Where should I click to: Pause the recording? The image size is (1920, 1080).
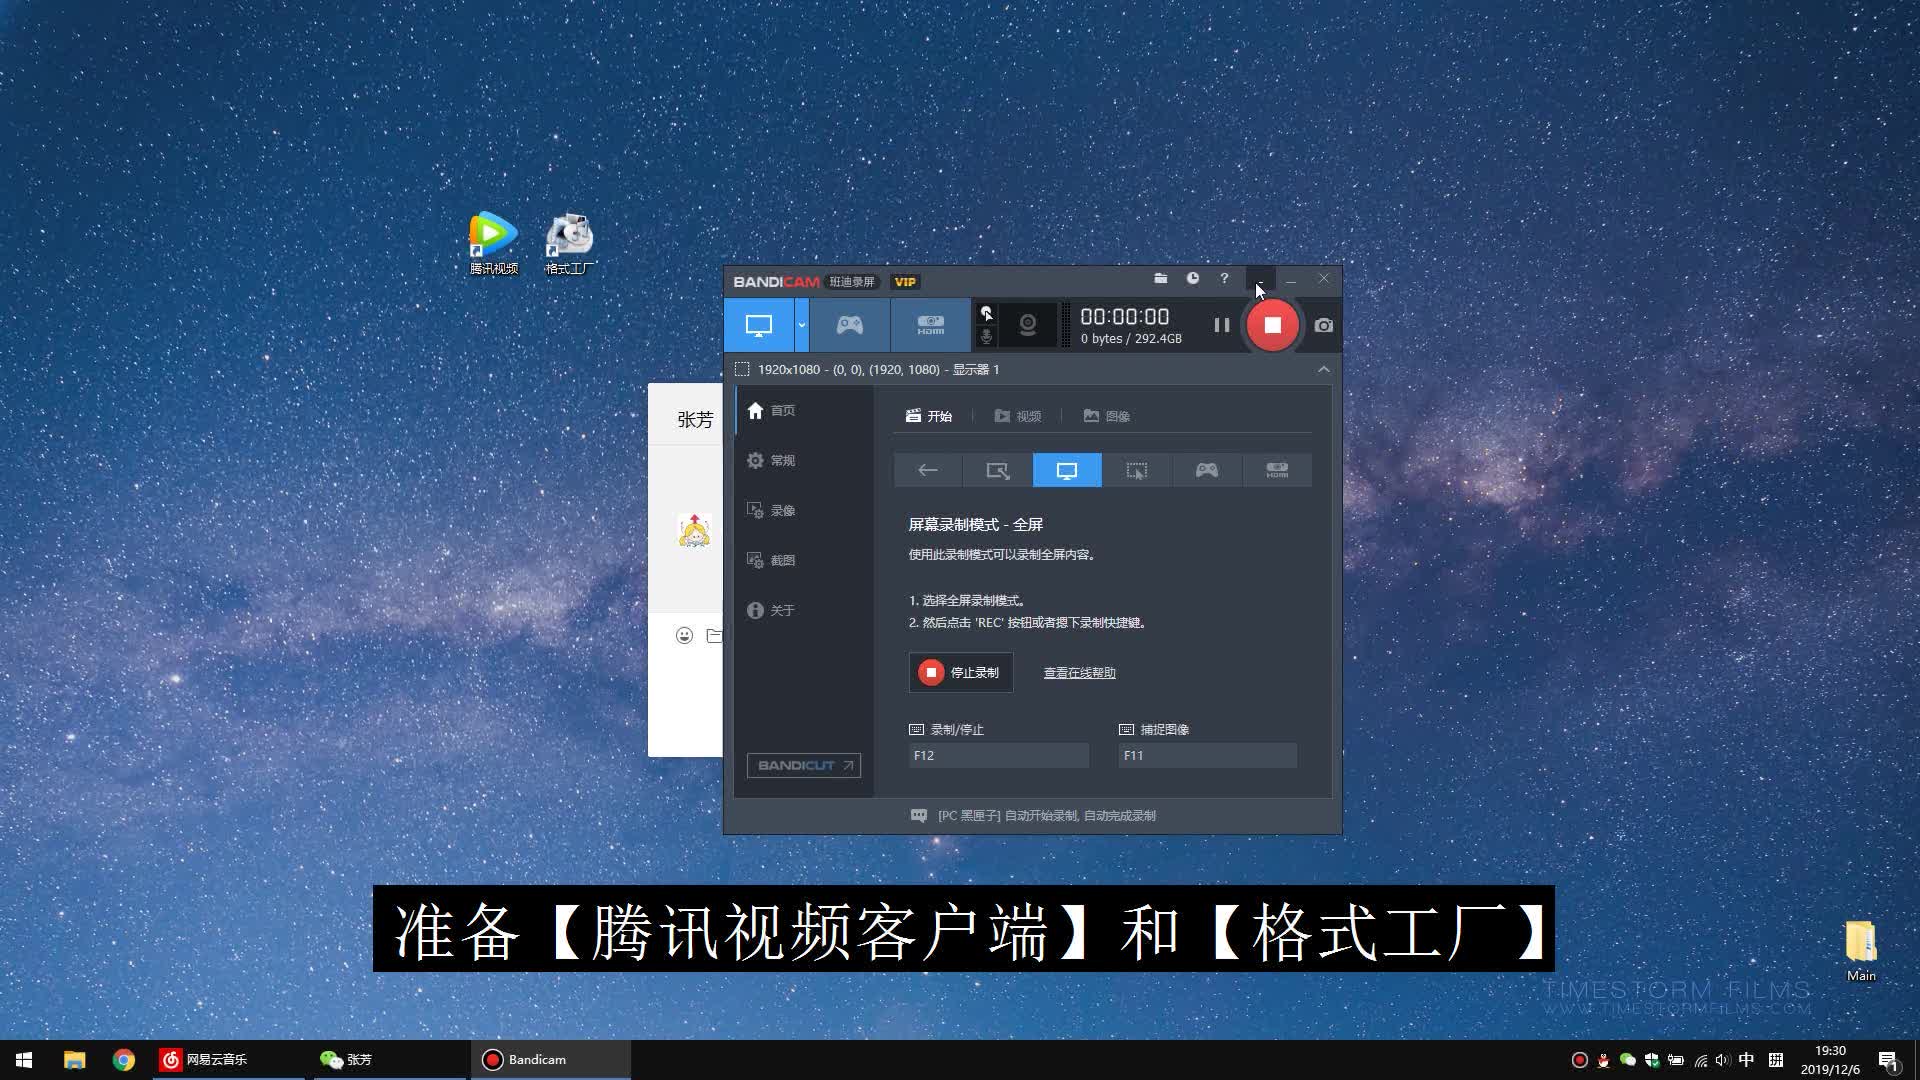point(1221,325)
